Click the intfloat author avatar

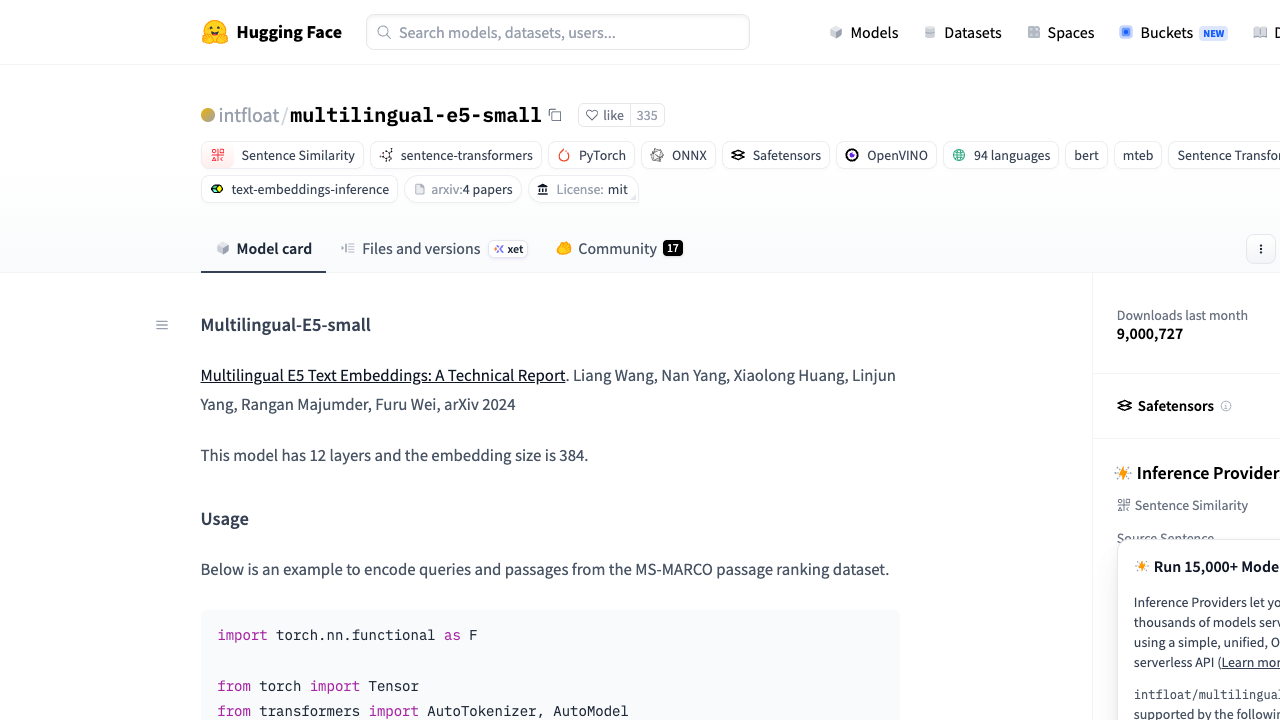click(x=208, y=115)
